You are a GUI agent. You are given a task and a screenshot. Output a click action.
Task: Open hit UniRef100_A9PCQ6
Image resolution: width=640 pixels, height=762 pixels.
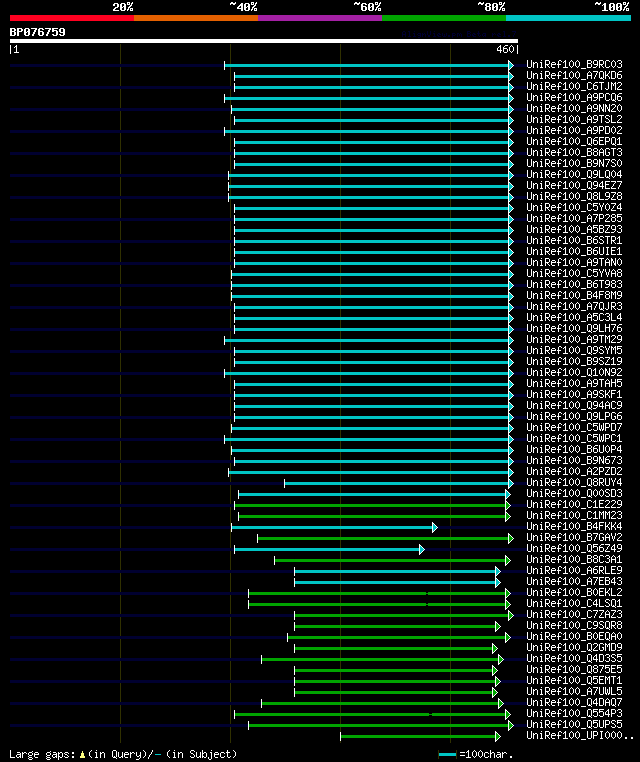[574, 97]
